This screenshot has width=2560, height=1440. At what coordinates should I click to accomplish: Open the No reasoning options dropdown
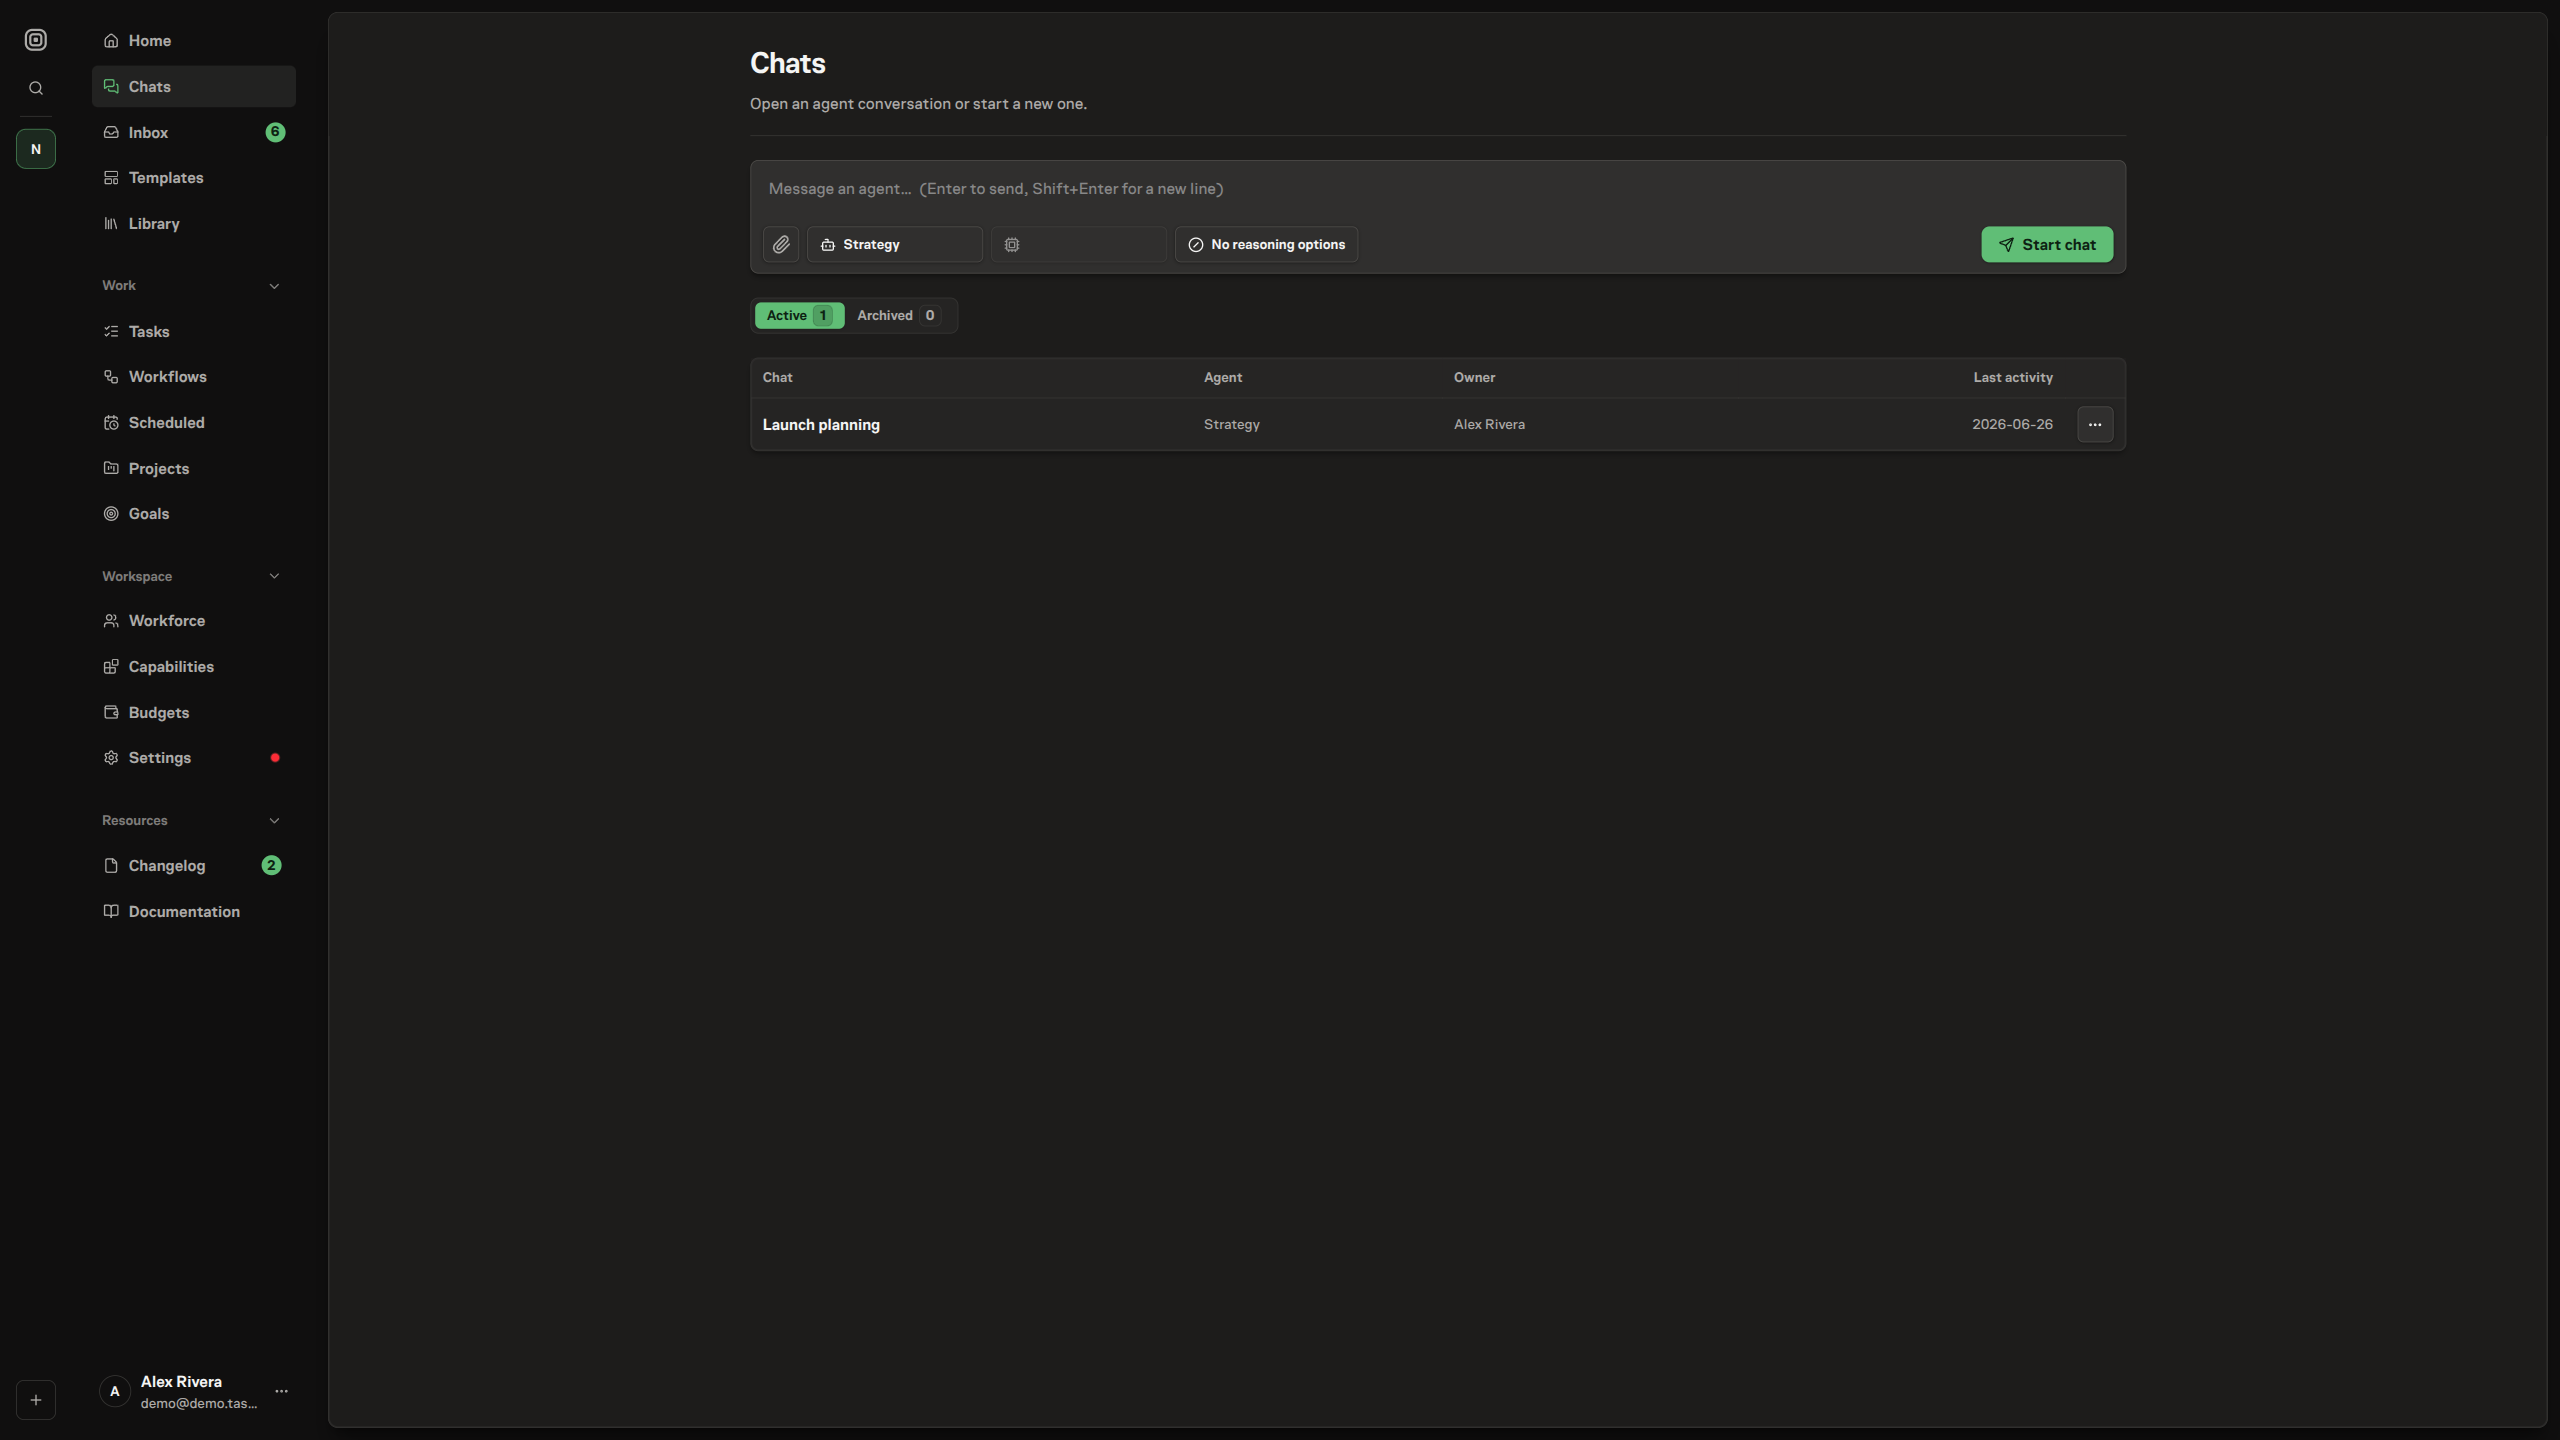click(x=1266, y=244)
